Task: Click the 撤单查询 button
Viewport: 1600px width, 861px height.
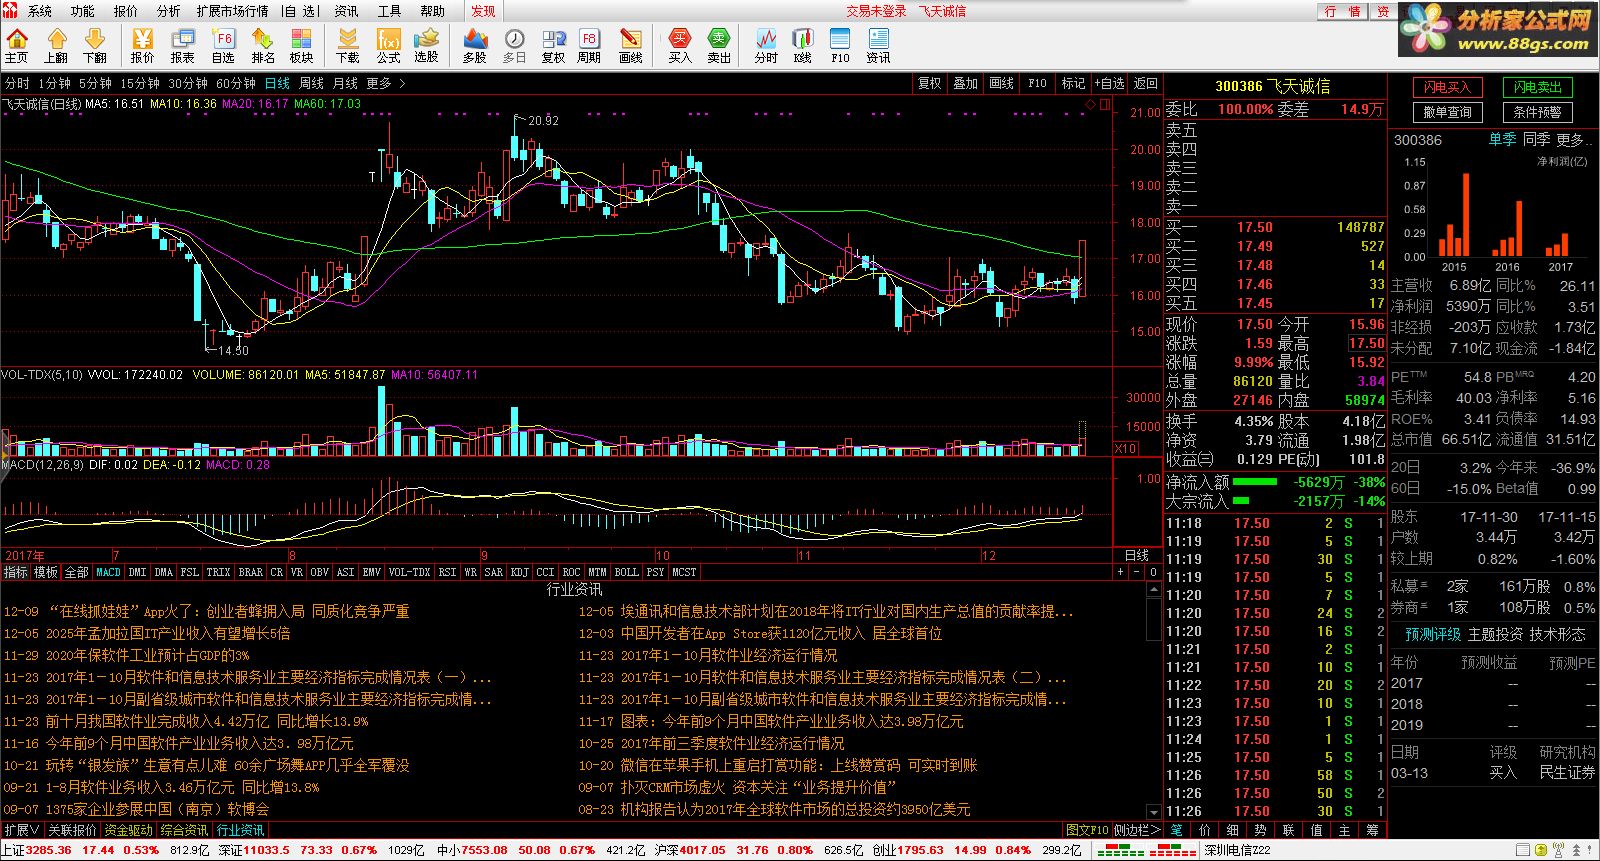Action: [1448, 113]
